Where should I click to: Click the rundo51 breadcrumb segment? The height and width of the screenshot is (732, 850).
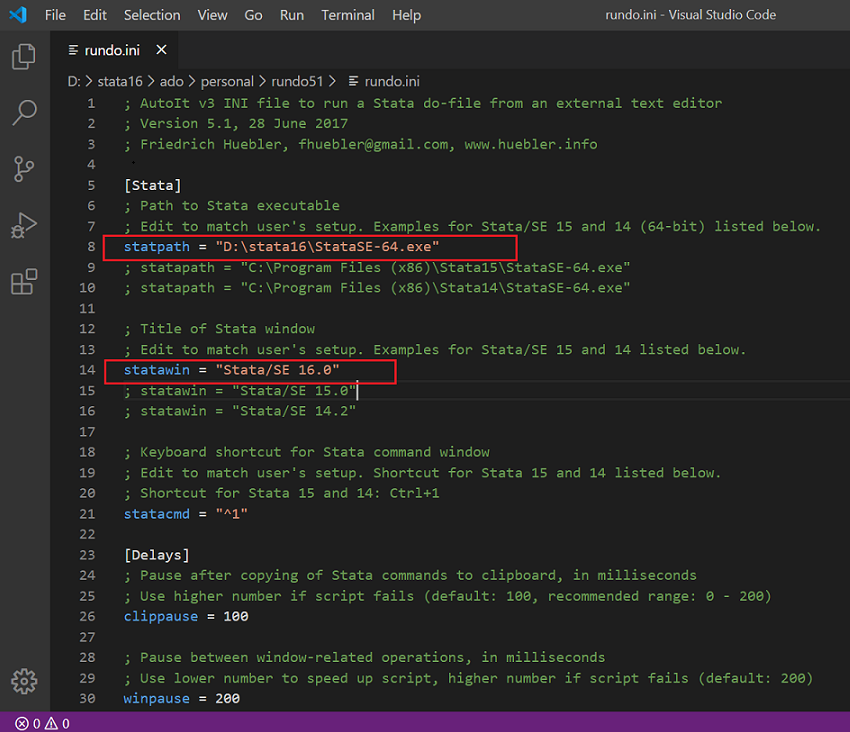(297, 81)
